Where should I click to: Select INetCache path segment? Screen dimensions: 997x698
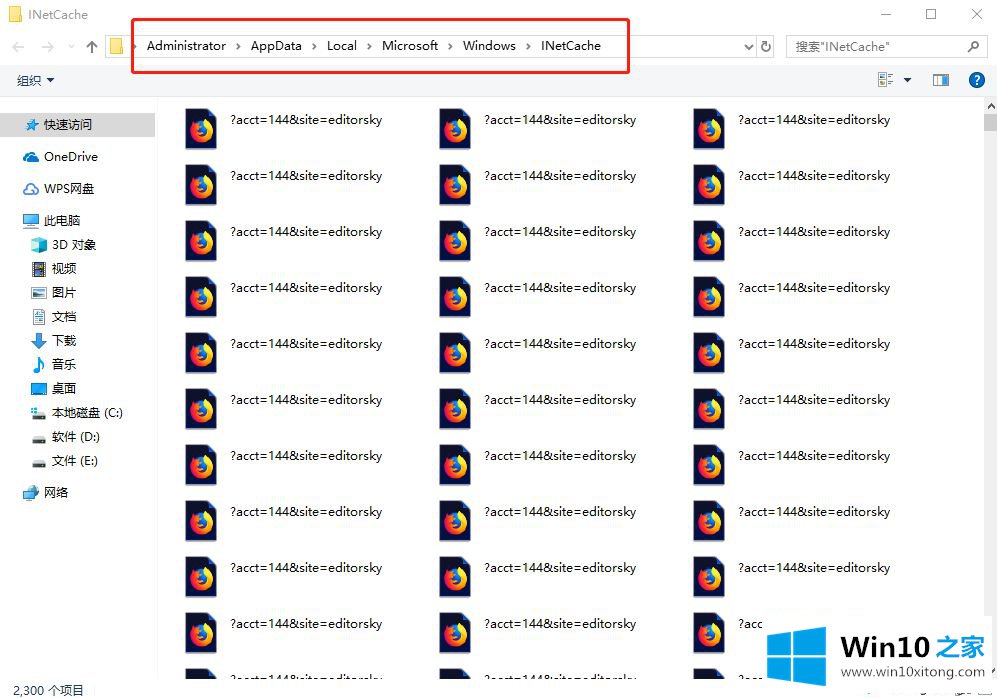pos(570,46)
